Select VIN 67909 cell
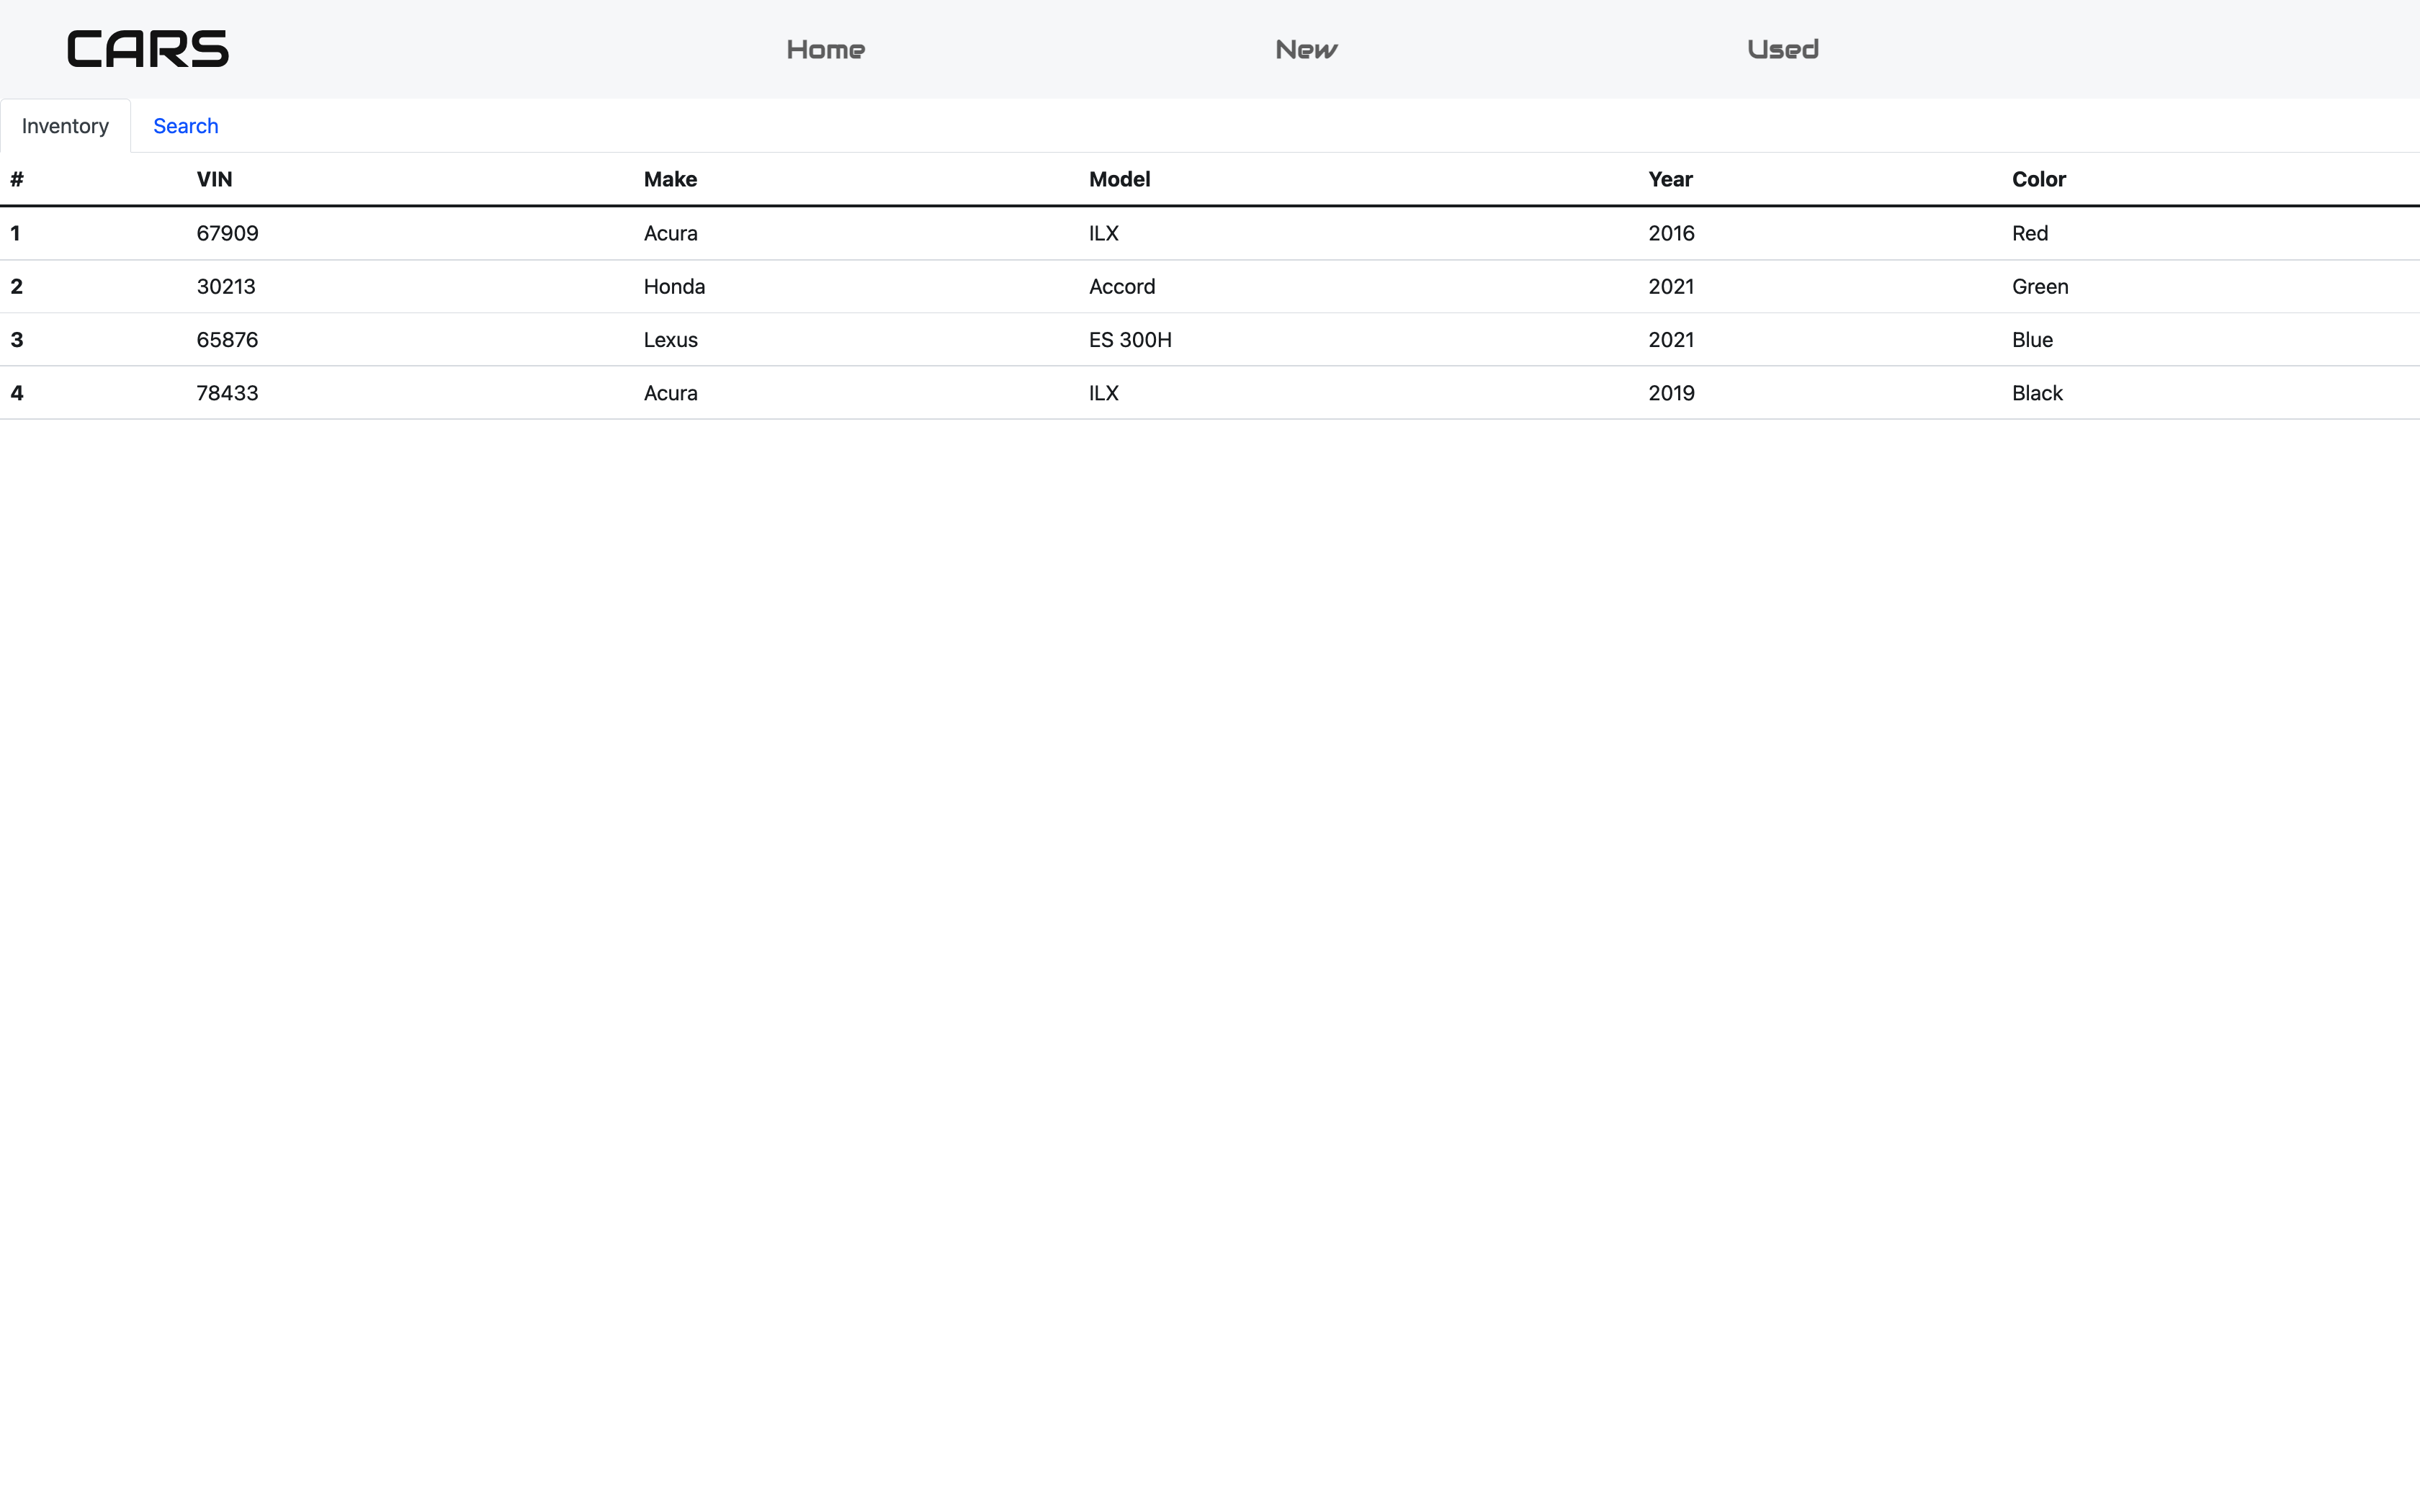This screenshot has width=2420, height=1512. [x=227, y=233]
